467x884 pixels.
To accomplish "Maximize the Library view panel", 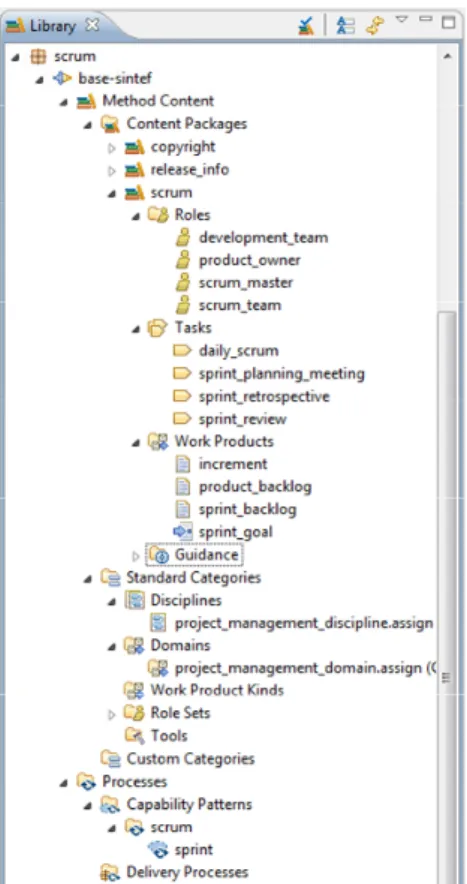I will [448, 22].
